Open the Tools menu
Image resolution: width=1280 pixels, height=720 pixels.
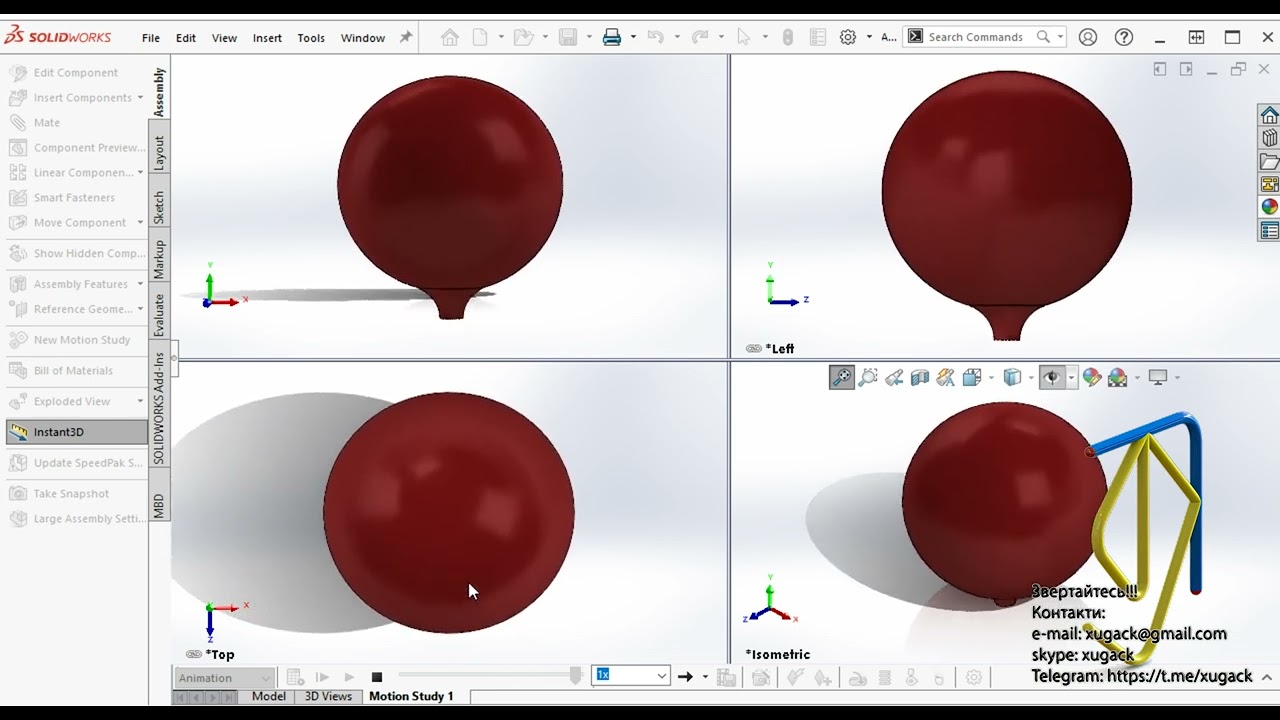point(311,38)
